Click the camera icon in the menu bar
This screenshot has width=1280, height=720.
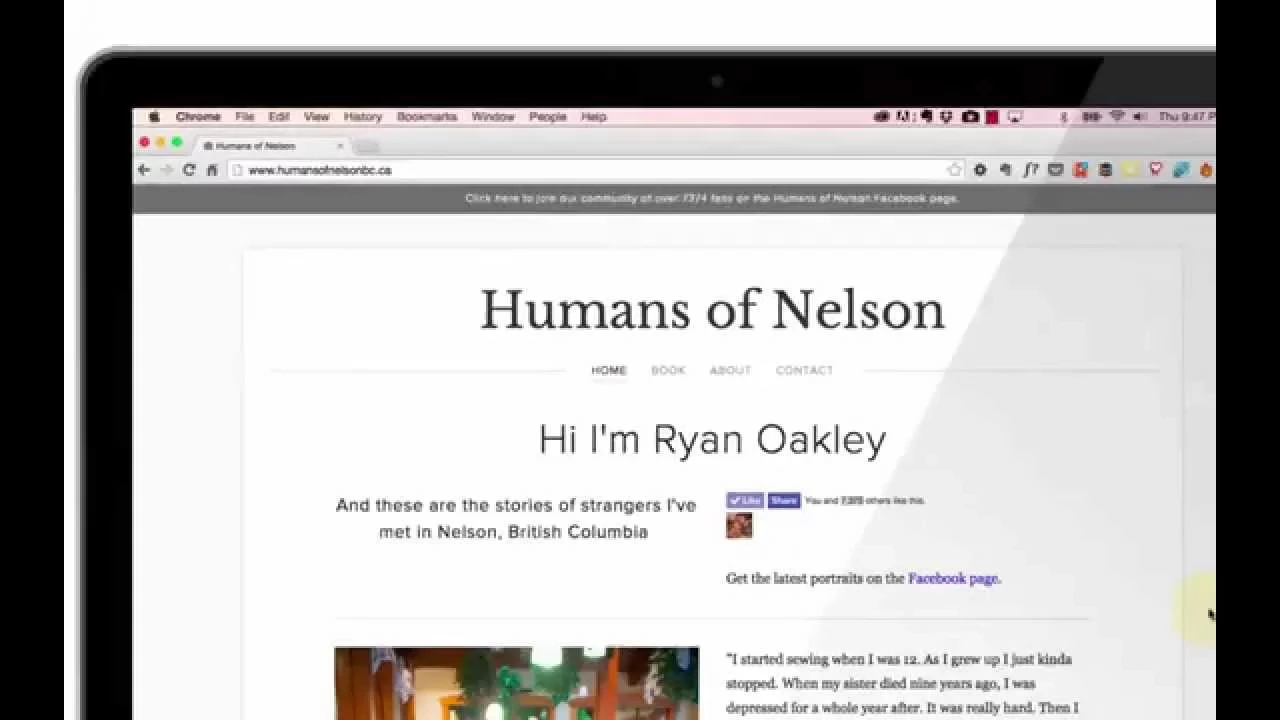coord(970,117)
